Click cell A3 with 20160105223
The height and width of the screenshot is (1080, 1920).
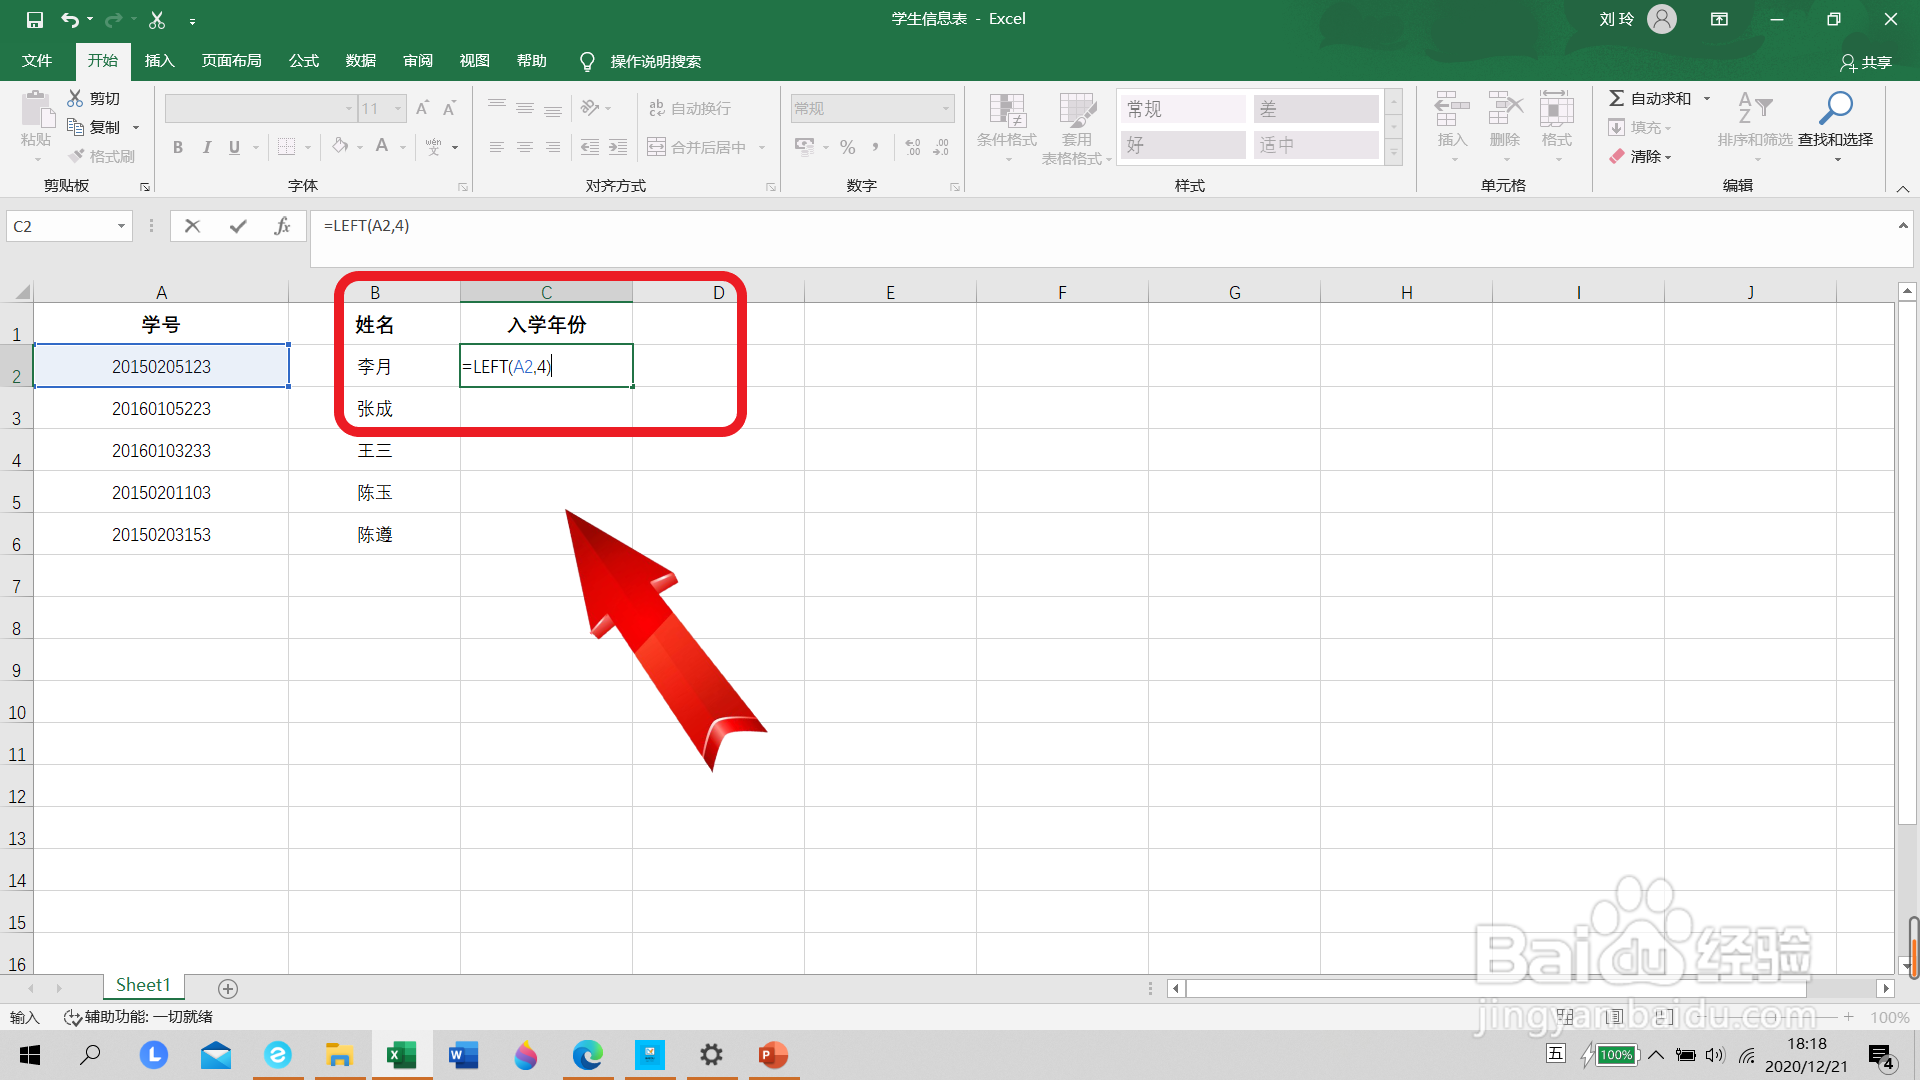click(161, 408)
